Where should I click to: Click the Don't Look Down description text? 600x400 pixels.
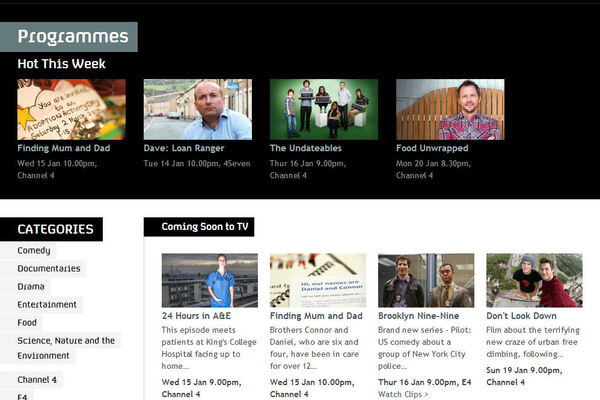tap(533, 342)
